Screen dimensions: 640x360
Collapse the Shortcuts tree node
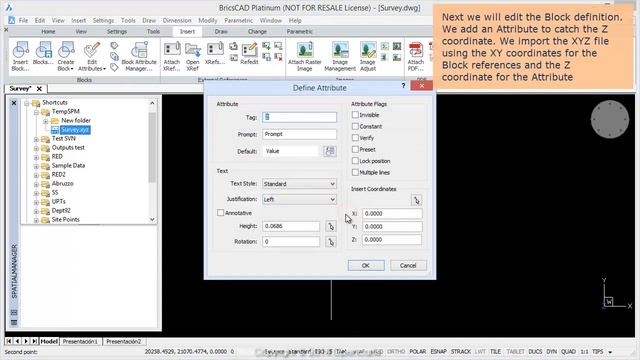pyautogui.click(x=27, y=103)
